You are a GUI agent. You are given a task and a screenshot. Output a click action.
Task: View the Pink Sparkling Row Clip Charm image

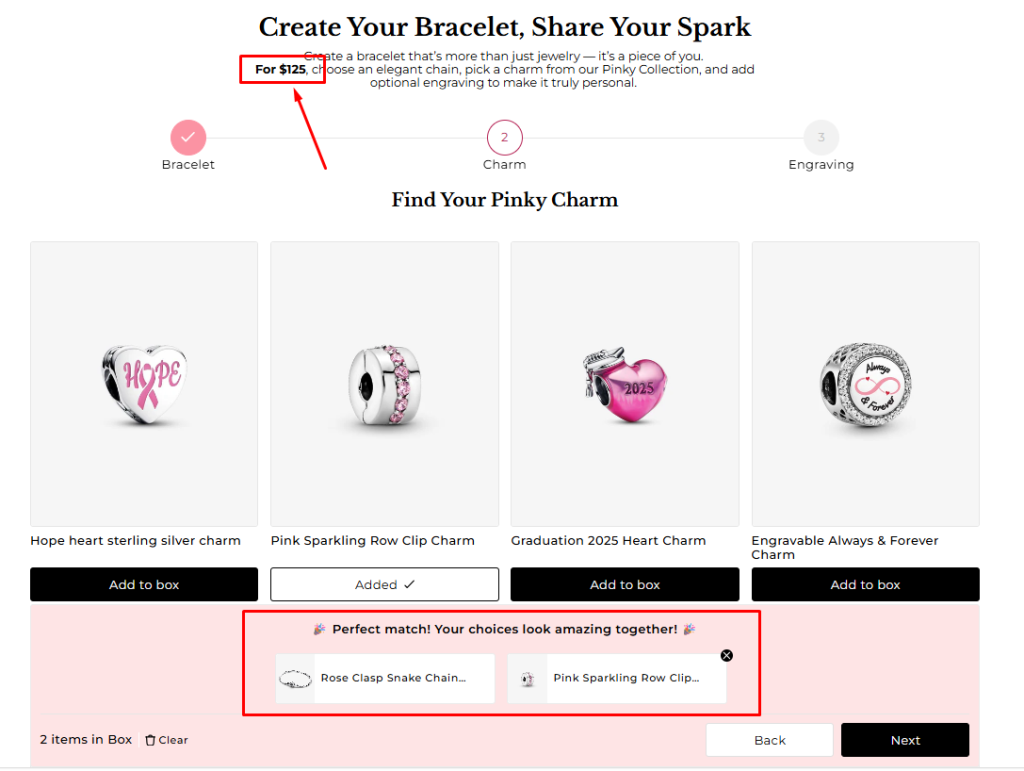click(384, 383)
